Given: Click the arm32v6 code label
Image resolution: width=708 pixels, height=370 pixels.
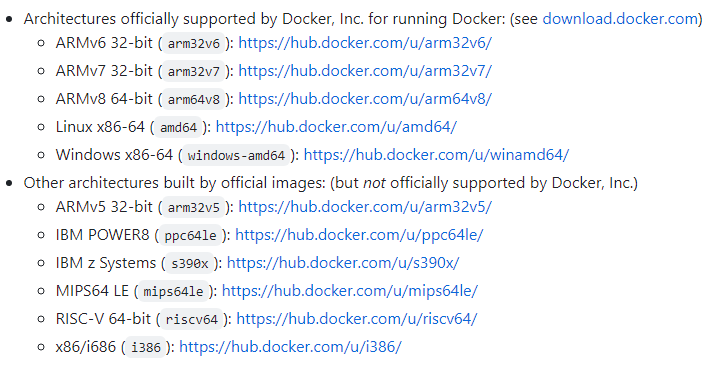Looking at the screenshot, I should point(194,43).
